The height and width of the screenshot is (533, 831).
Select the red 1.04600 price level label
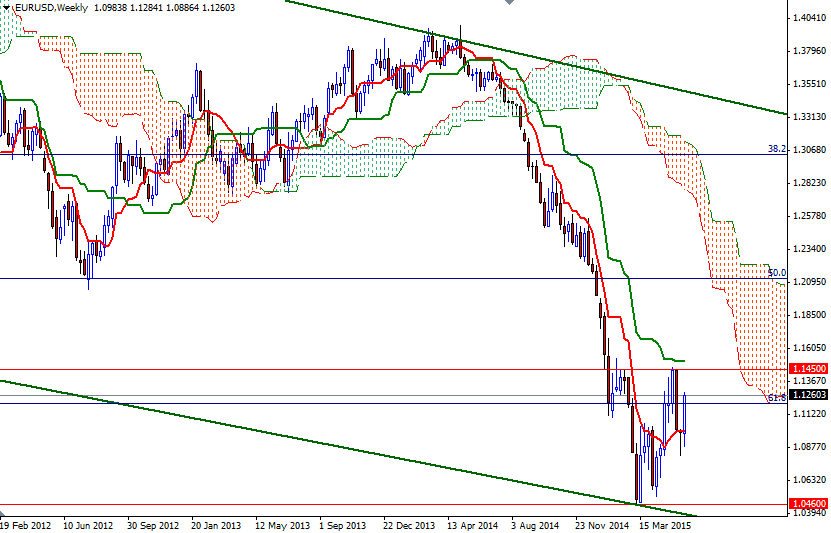(x=808, y=503)
